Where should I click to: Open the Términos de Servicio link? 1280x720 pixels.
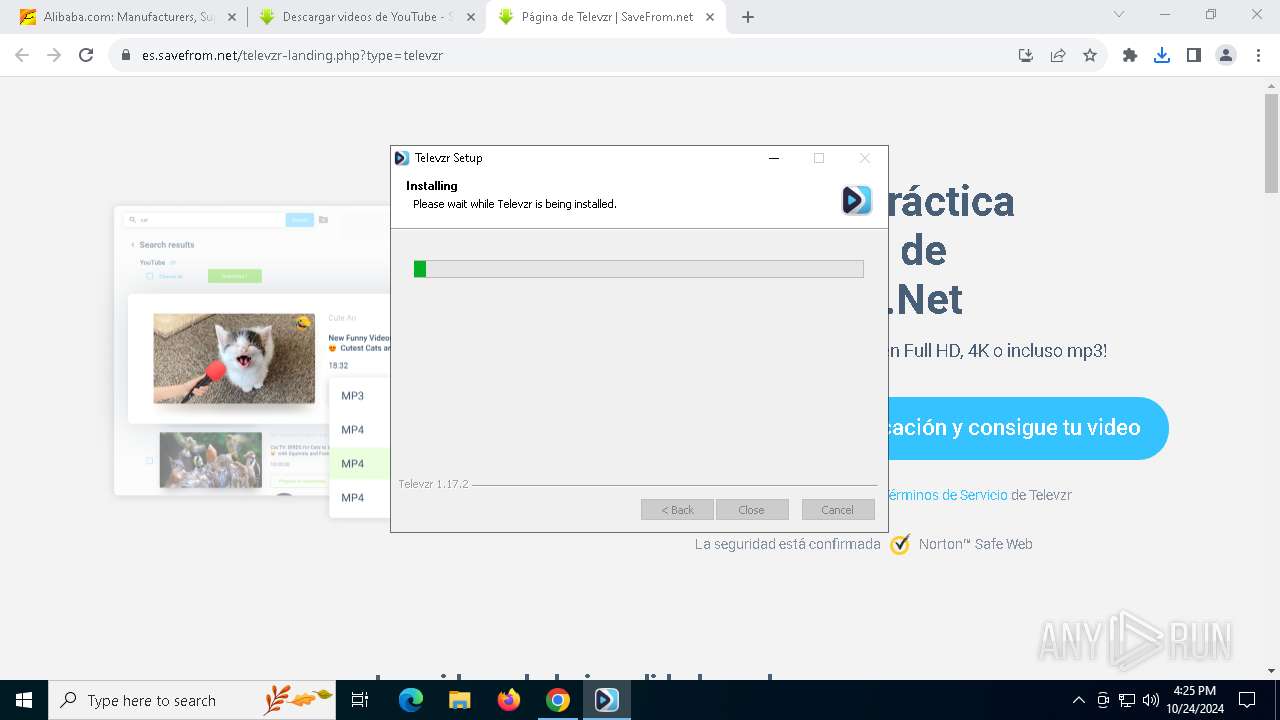pos(947,495)
